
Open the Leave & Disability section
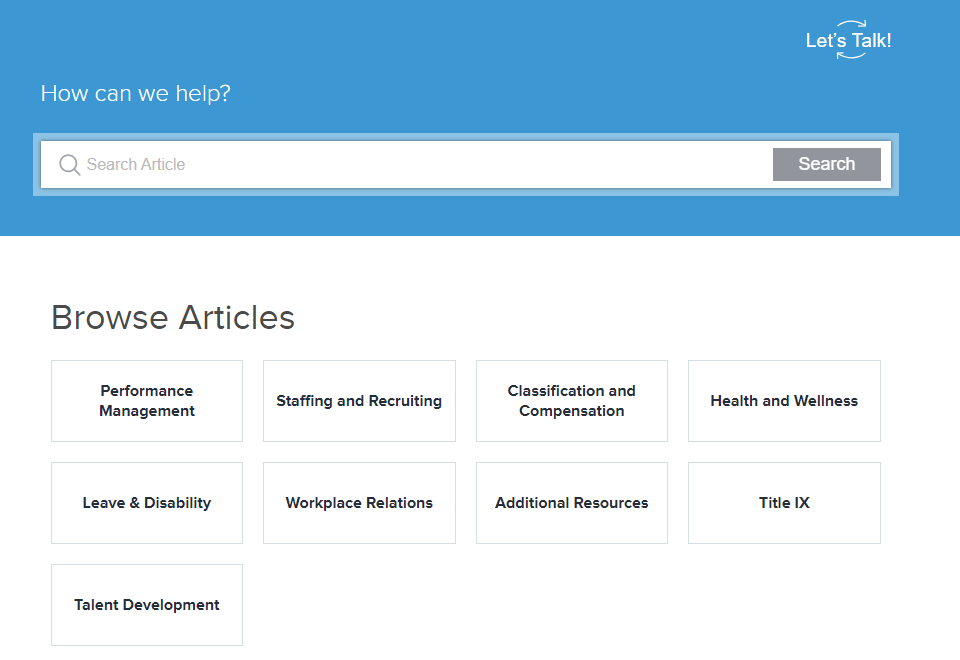coord(146,502)
